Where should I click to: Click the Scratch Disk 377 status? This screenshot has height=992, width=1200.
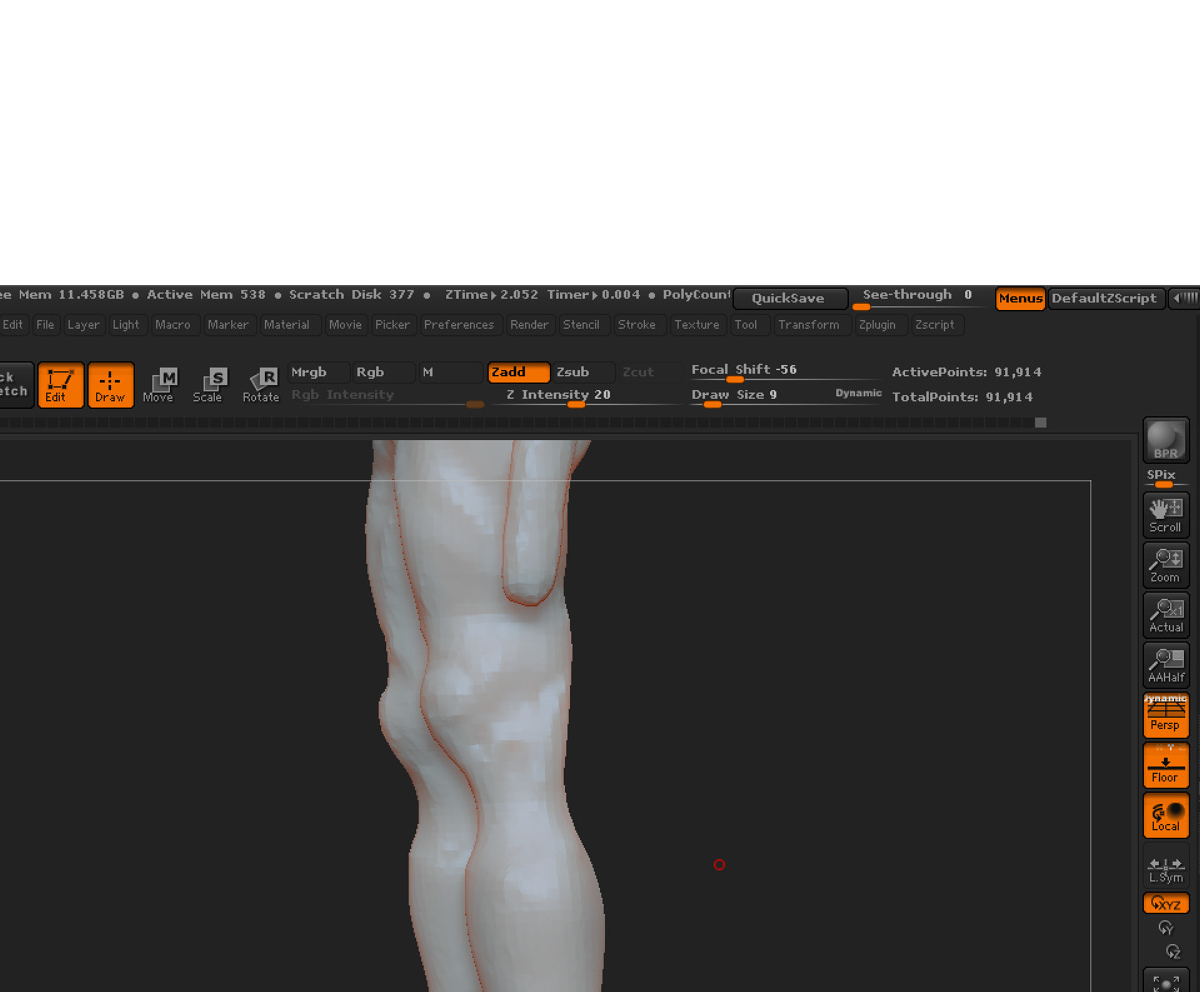tap(352, 295)
